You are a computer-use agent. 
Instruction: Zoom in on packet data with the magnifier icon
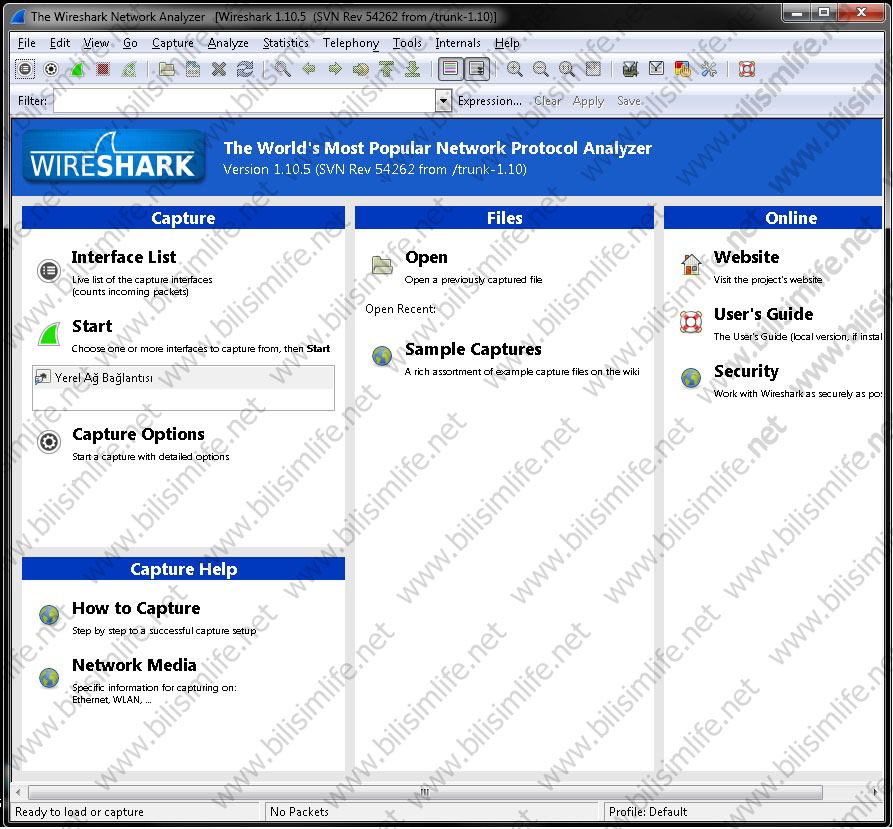[x=513, y=69]
